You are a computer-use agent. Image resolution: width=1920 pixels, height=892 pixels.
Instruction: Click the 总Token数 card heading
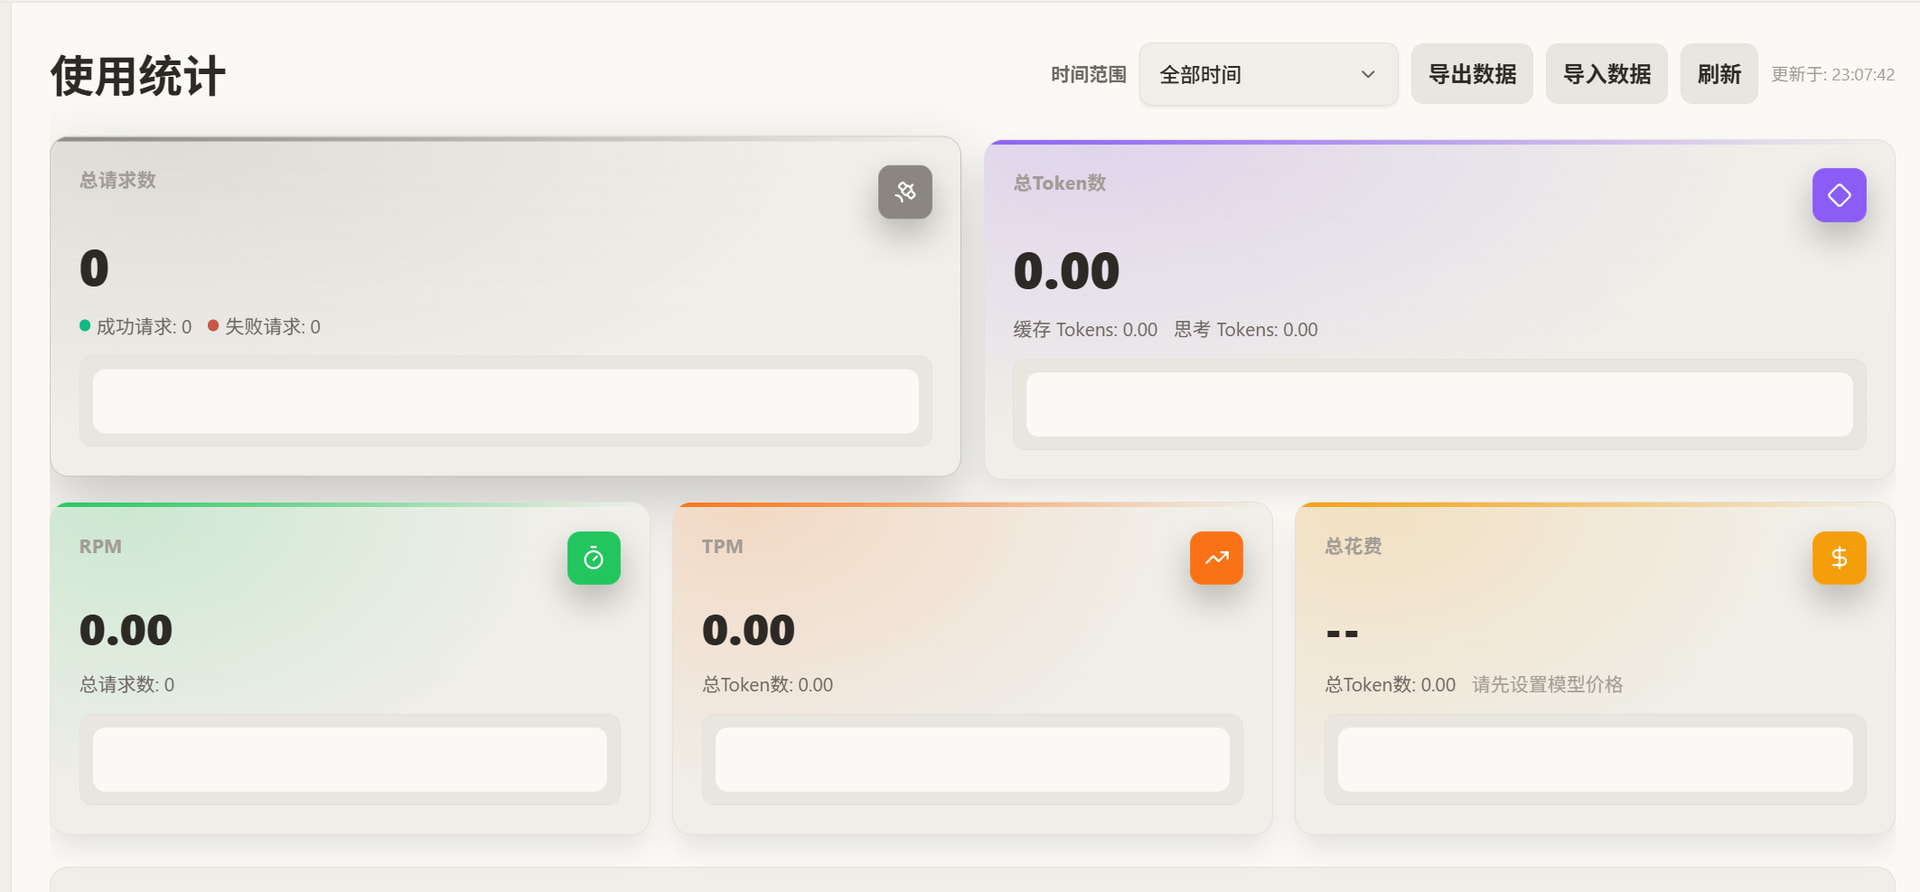tap(1060, 183)
